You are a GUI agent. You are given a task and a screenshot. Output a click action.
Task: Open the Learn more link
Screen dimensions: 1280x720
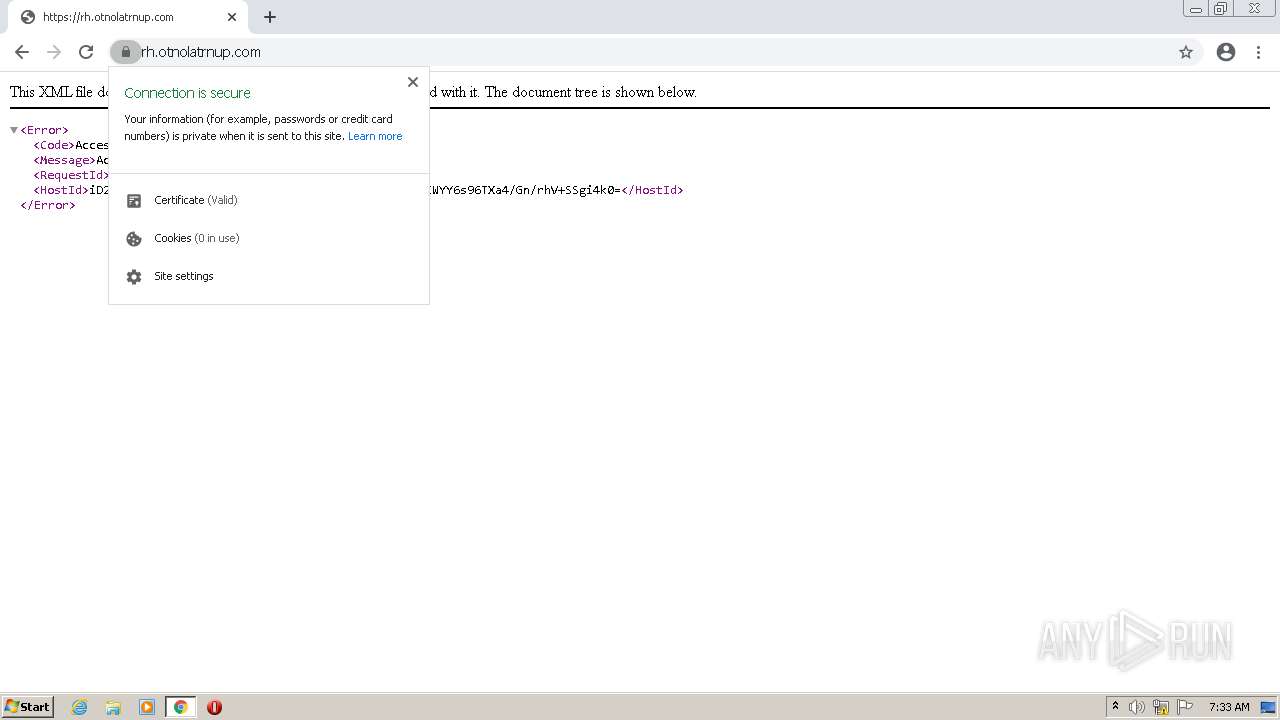point(375,136)
